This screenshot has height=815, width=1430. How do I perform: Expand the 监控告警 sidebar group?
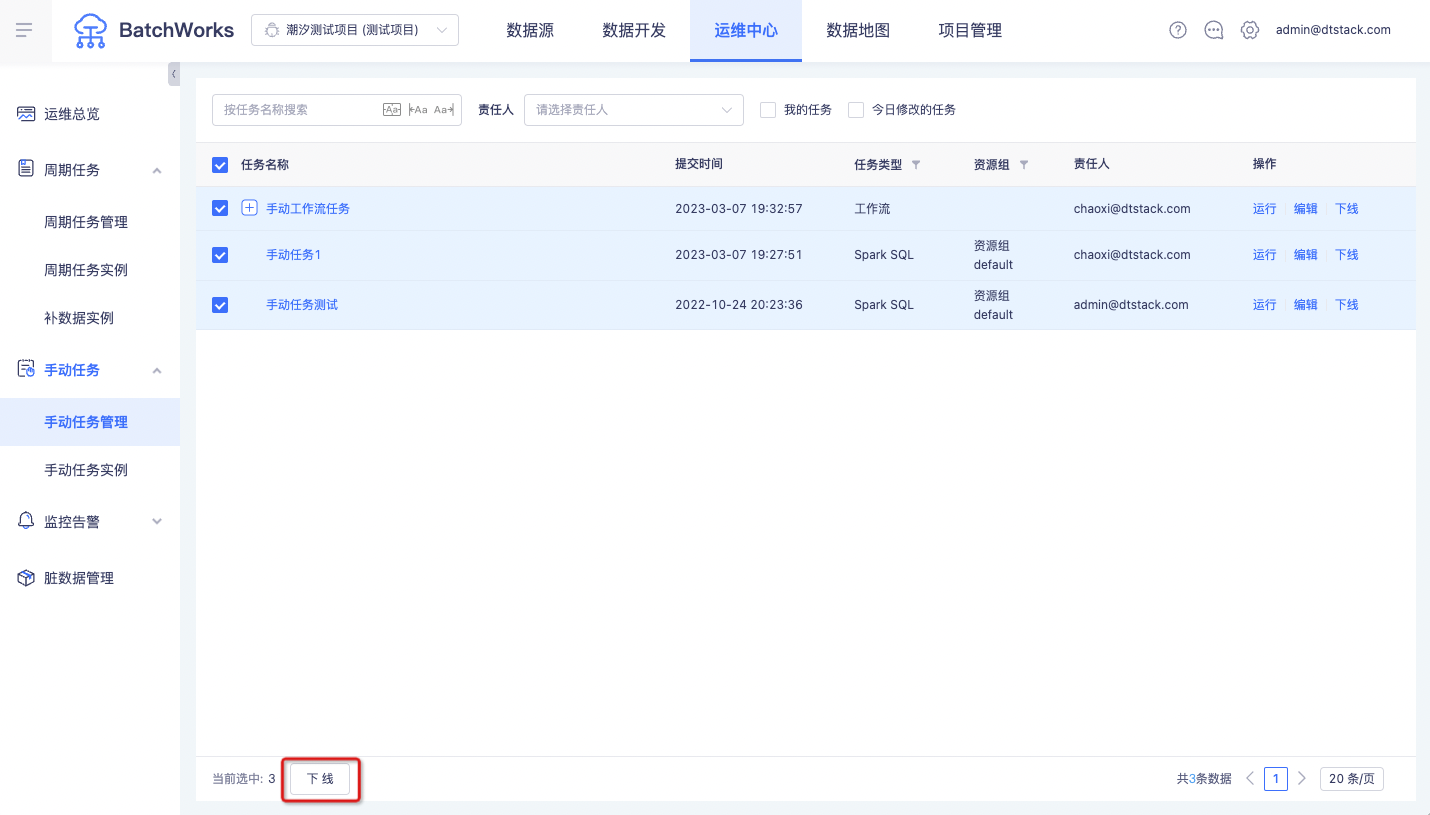pyautogui.click(x=157, y=522)
